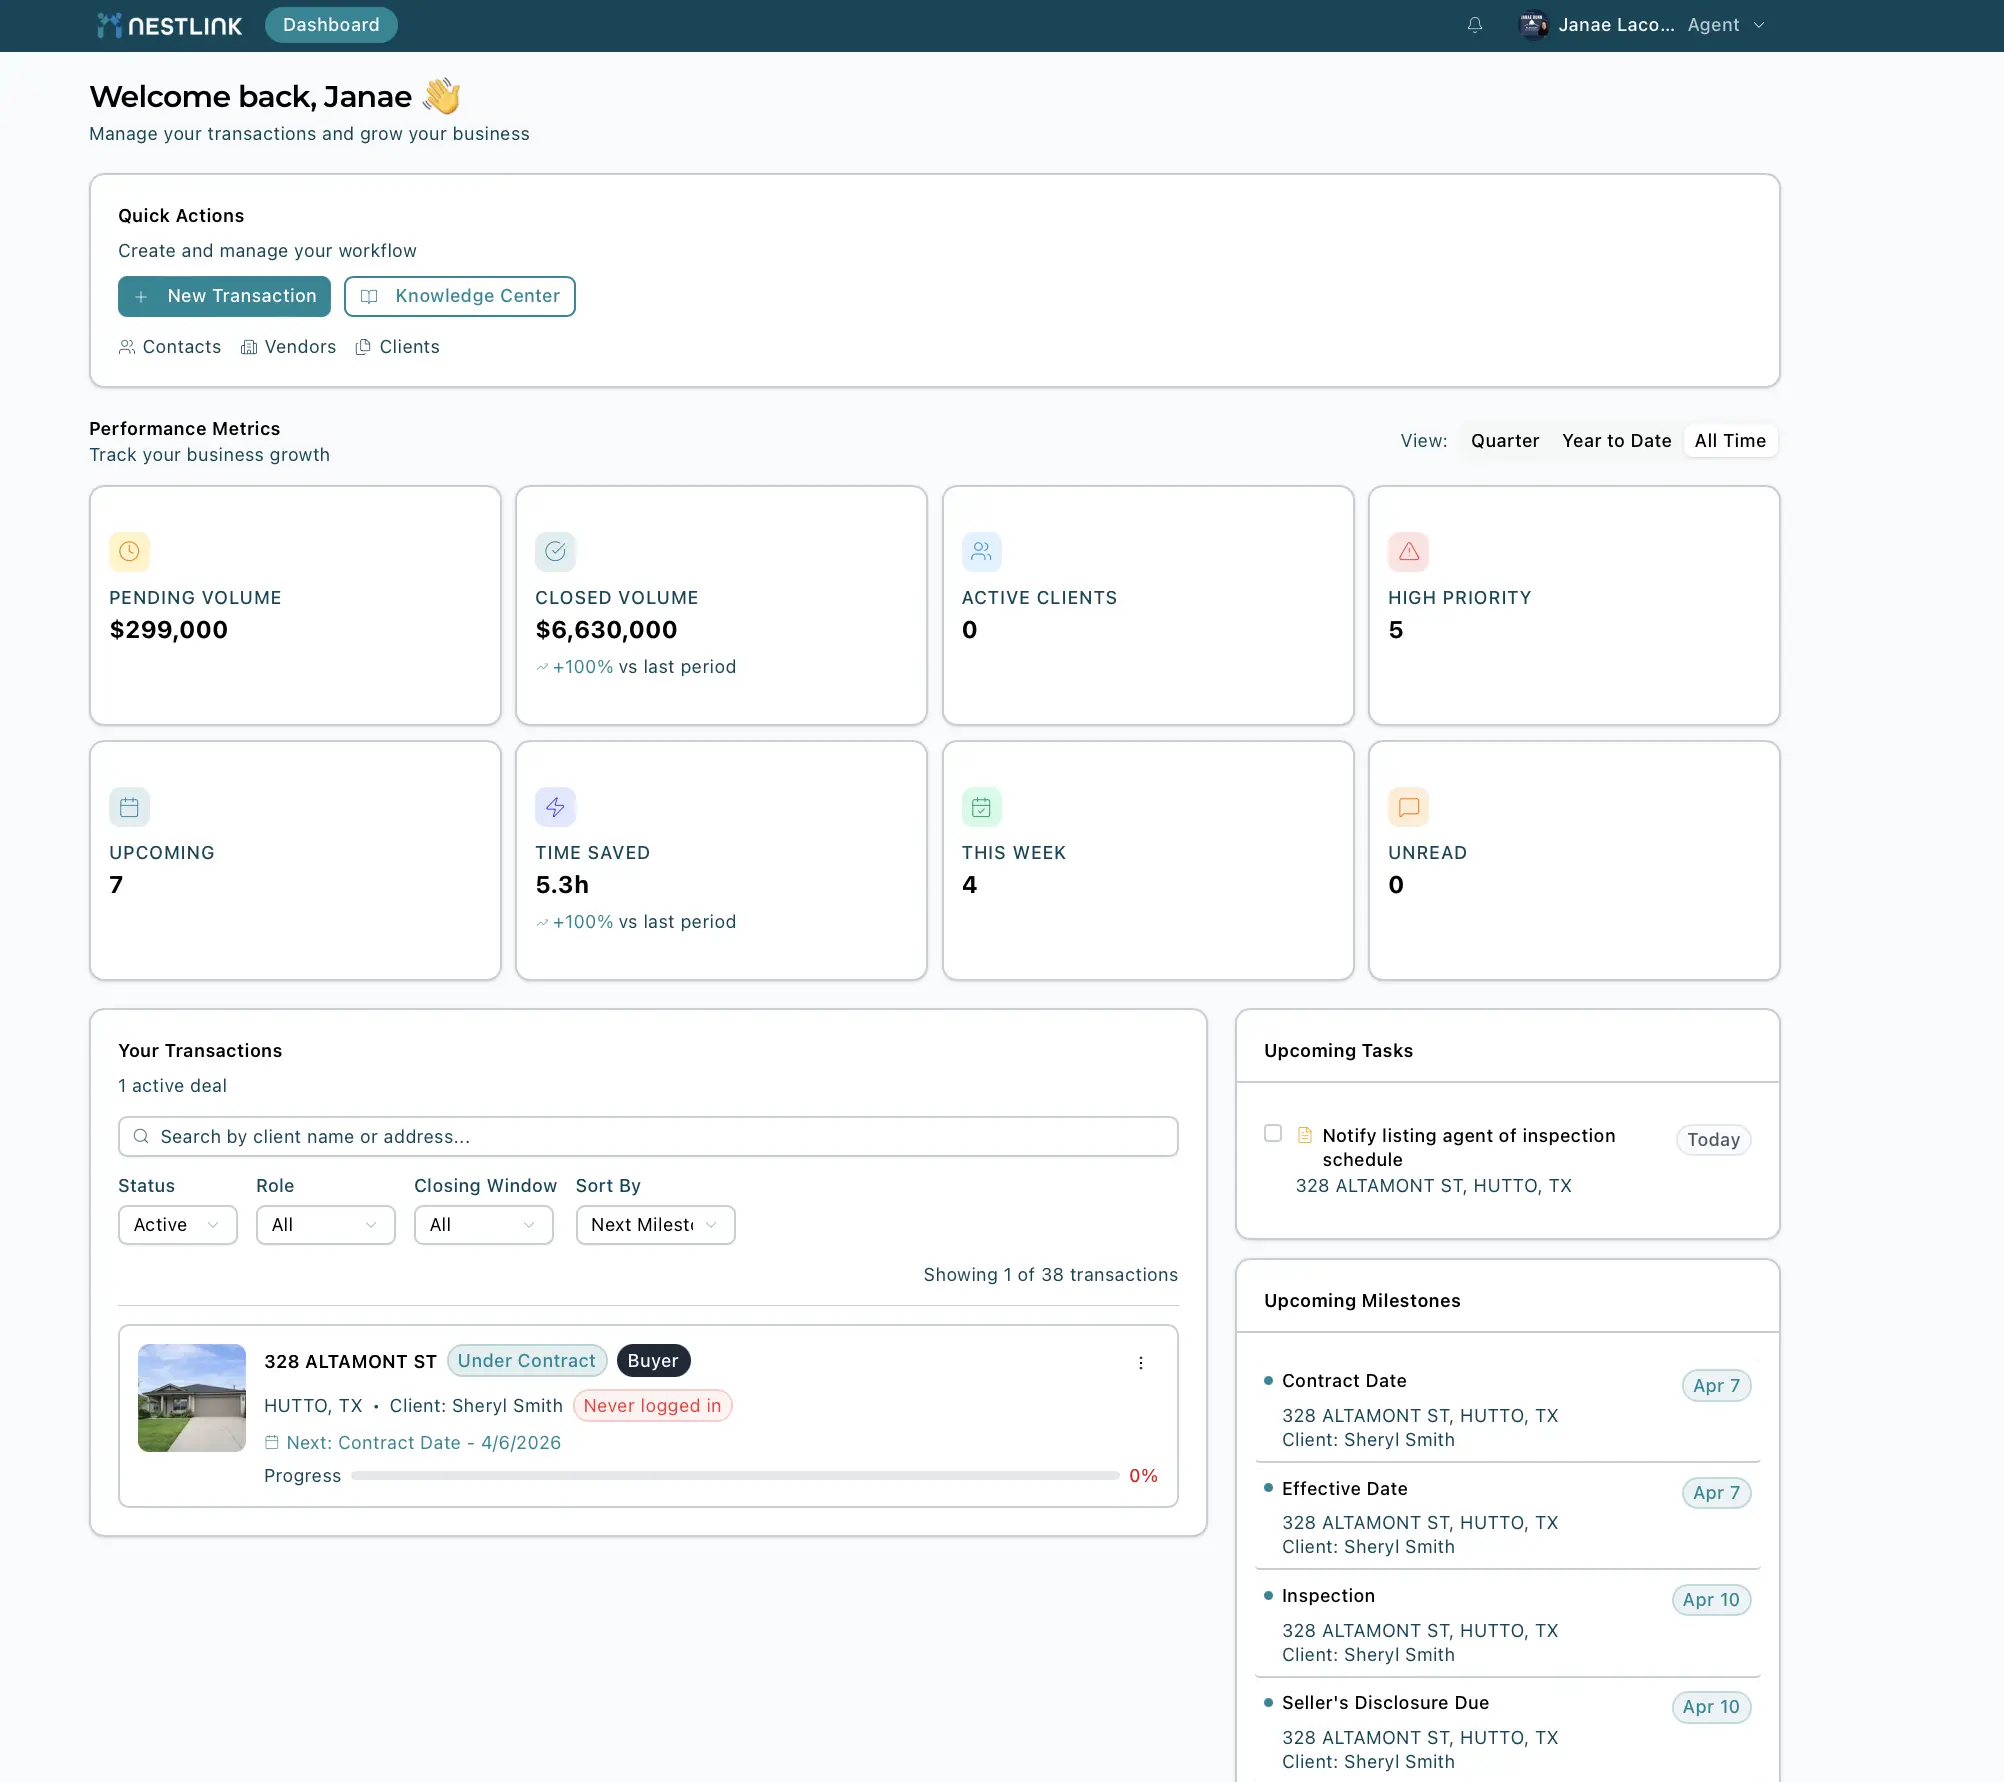Click the High Priority warning triangle icon
Viewport: 2004px width, 1782px height.
[x=1408, y=551]
